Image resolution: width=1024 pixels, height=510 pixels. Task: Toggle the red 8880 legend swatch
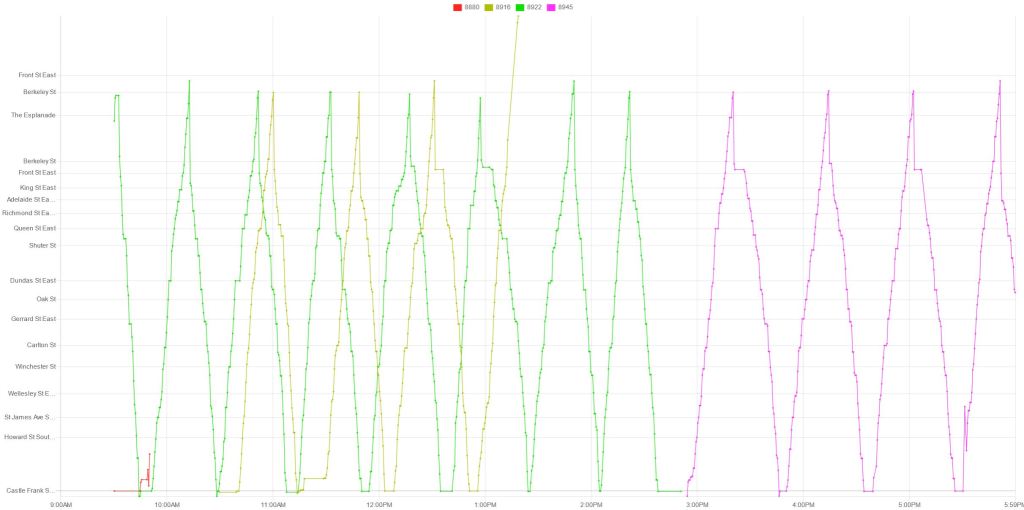tap(458, 7)
